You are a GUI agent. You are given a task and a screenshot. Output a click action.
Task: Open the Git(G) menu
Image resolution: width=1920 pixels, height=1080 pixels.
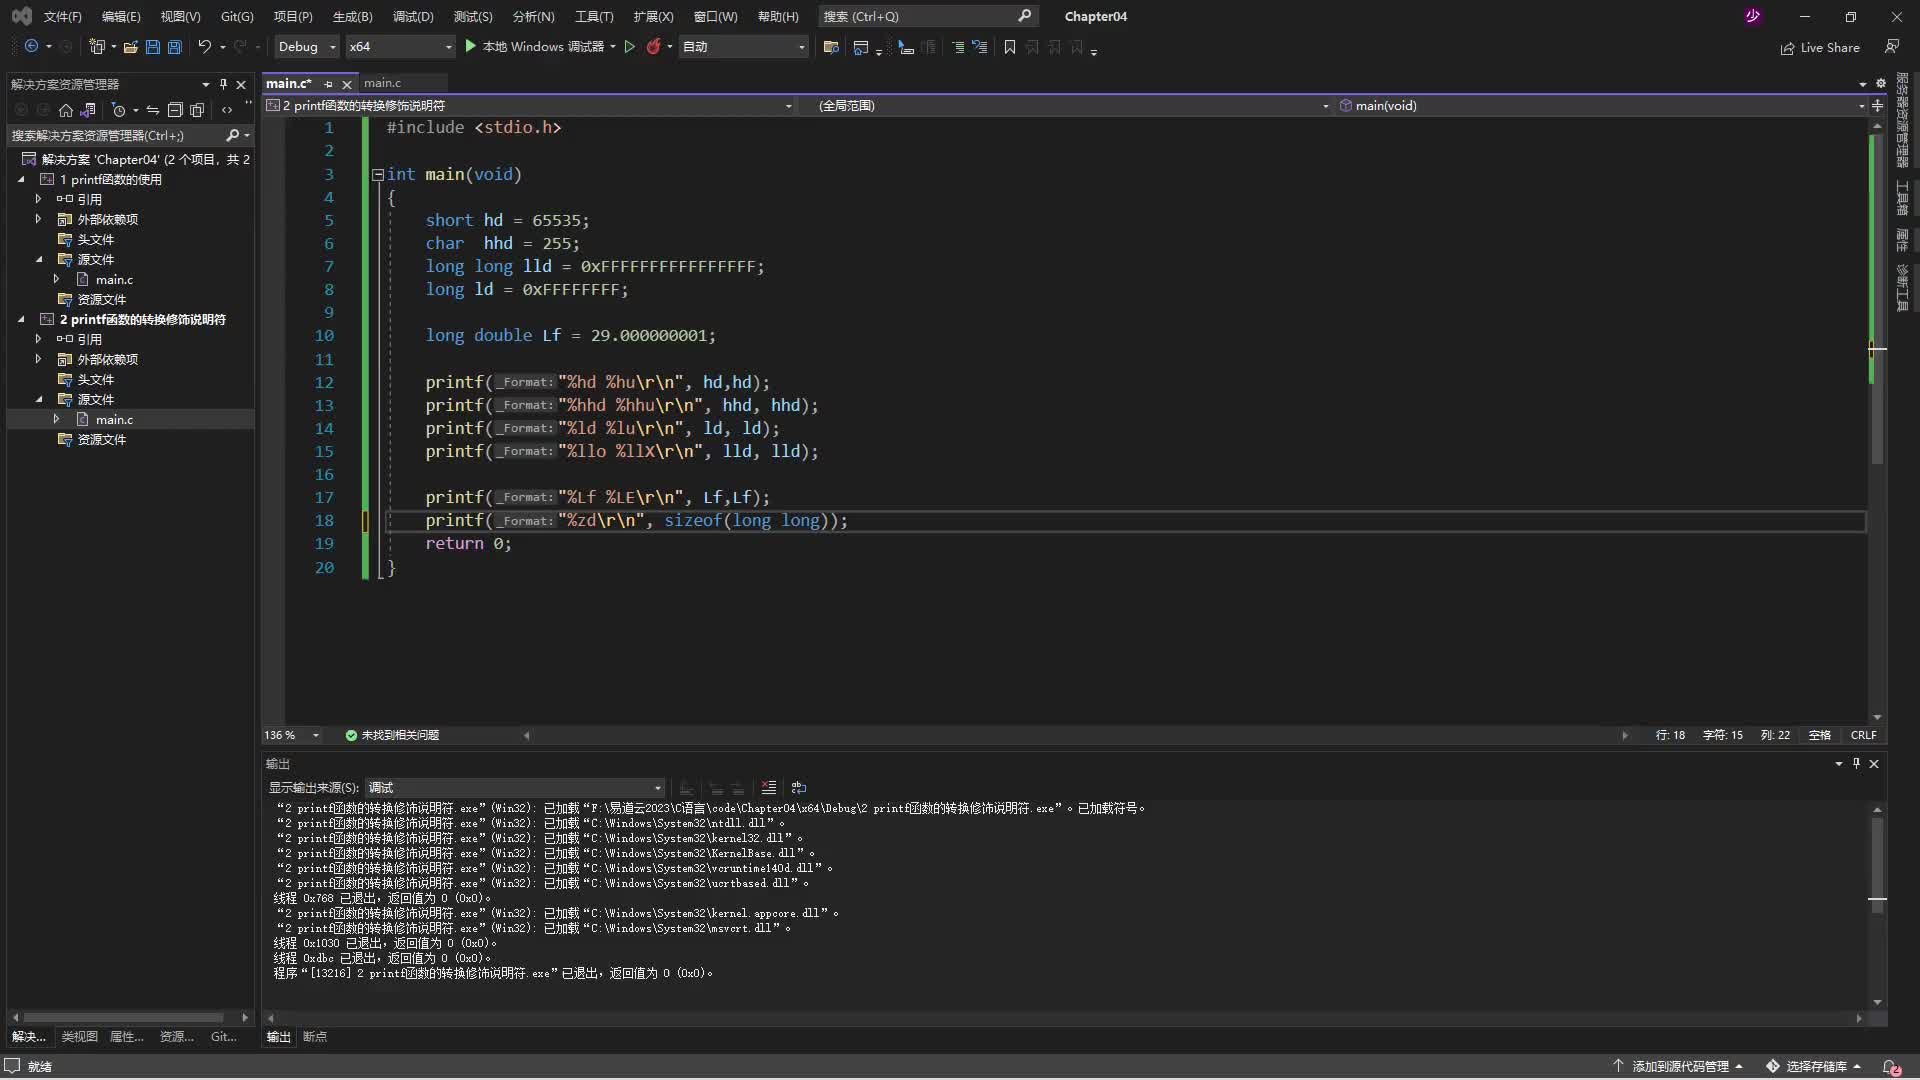tap(237, 16)
